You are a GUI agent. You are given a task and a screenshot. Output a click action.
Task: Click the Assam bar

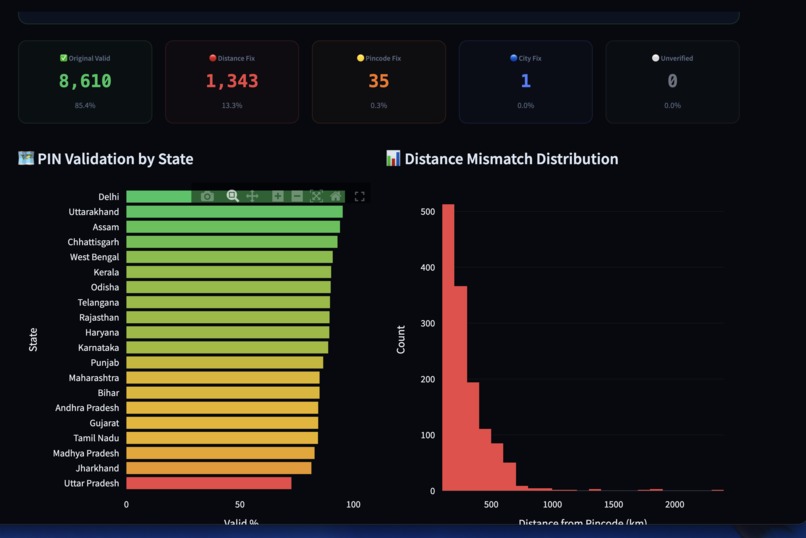233,227
